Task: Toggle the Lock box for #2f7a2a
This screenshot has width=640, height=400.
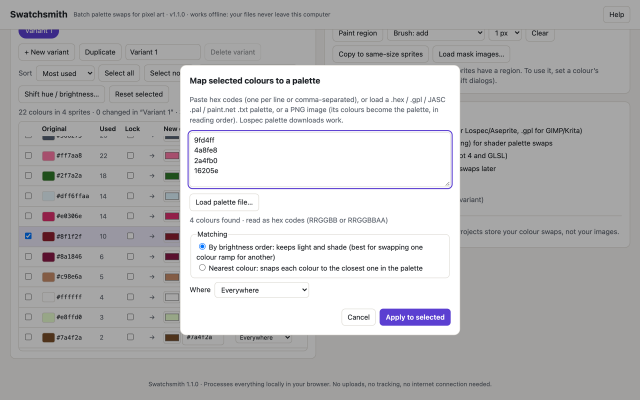Action: pos(130,176)
